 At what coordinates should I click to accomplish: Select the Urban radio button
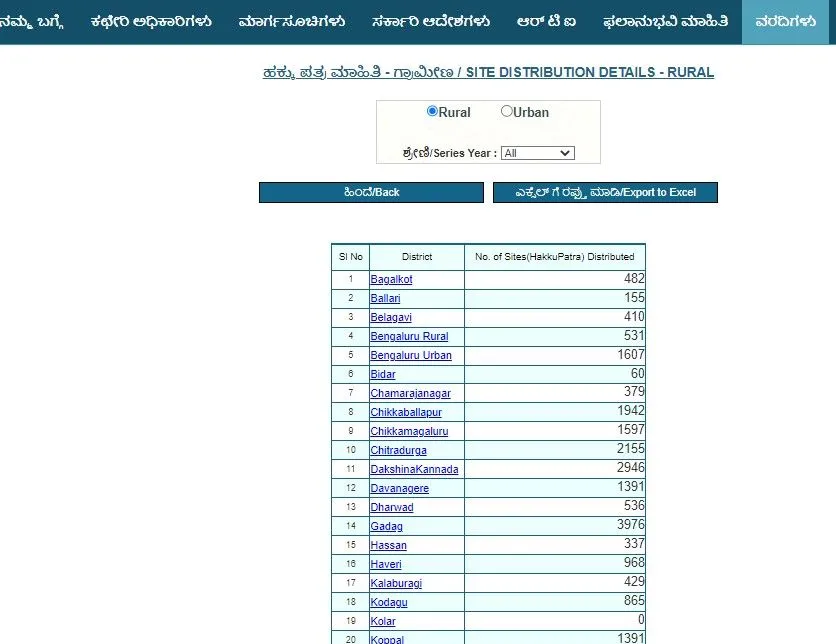(x=506, y=112)
